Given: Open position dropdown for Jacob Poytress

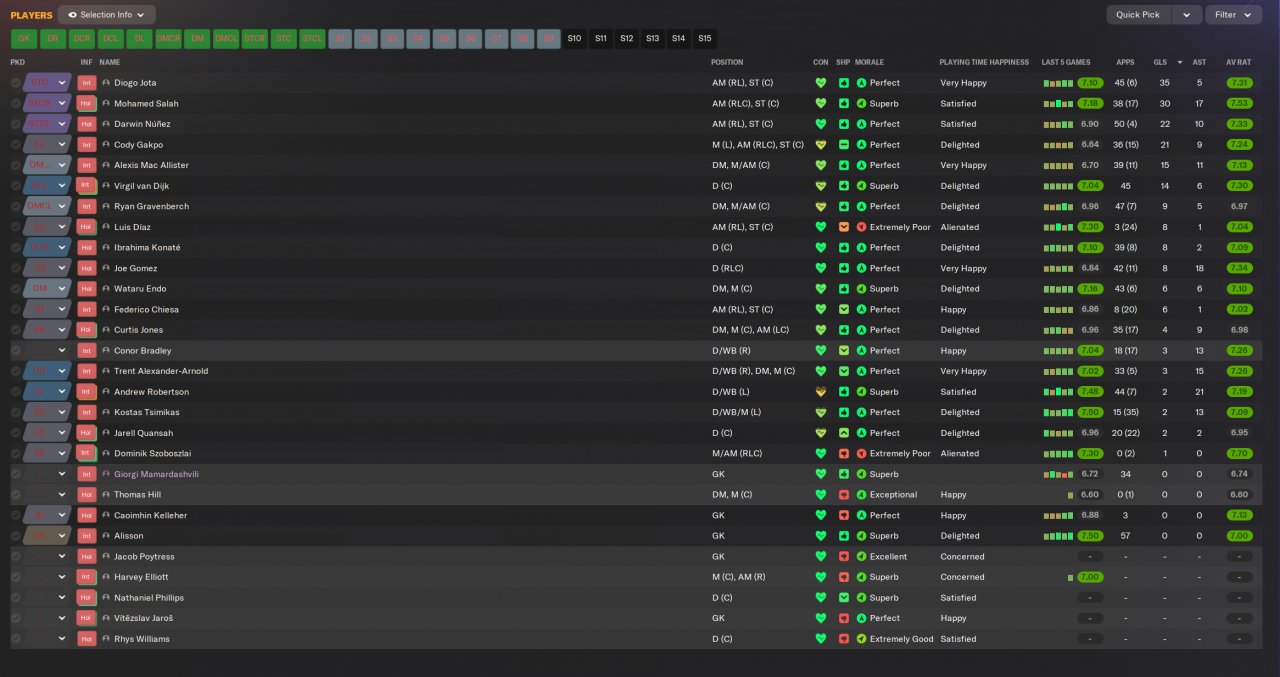Looking at the screenshot, I should tap(62, 557).
